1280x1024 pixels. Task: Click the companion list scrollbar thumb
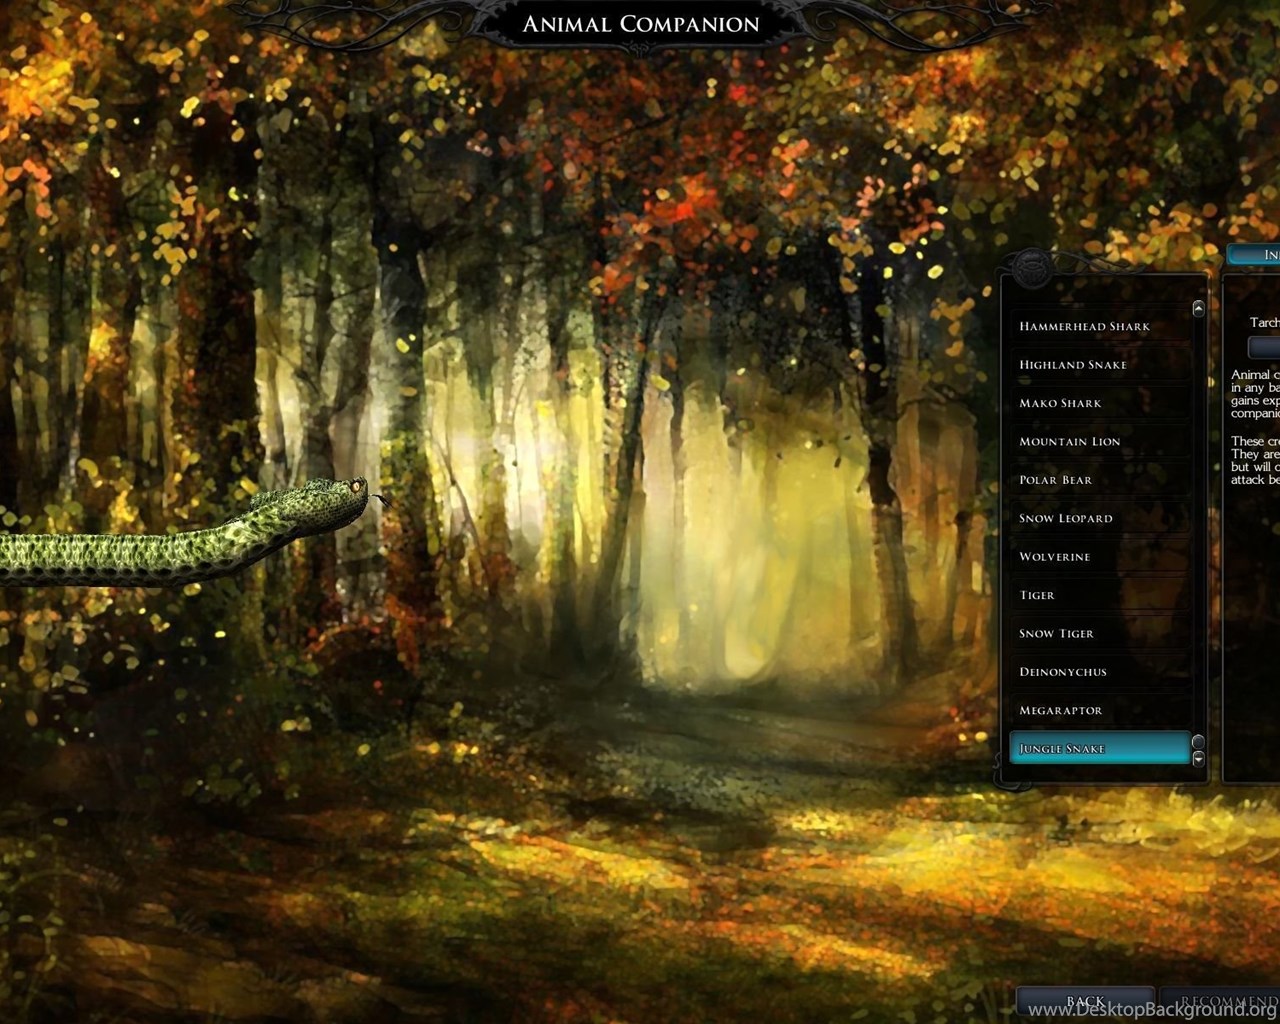[x=1198, y=742]
